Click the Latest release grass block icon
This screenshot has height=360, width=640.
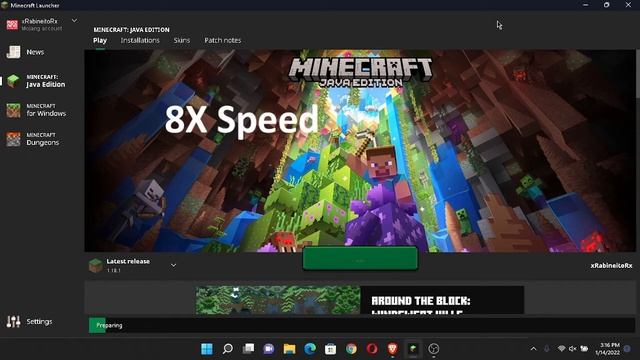(96, 265)
